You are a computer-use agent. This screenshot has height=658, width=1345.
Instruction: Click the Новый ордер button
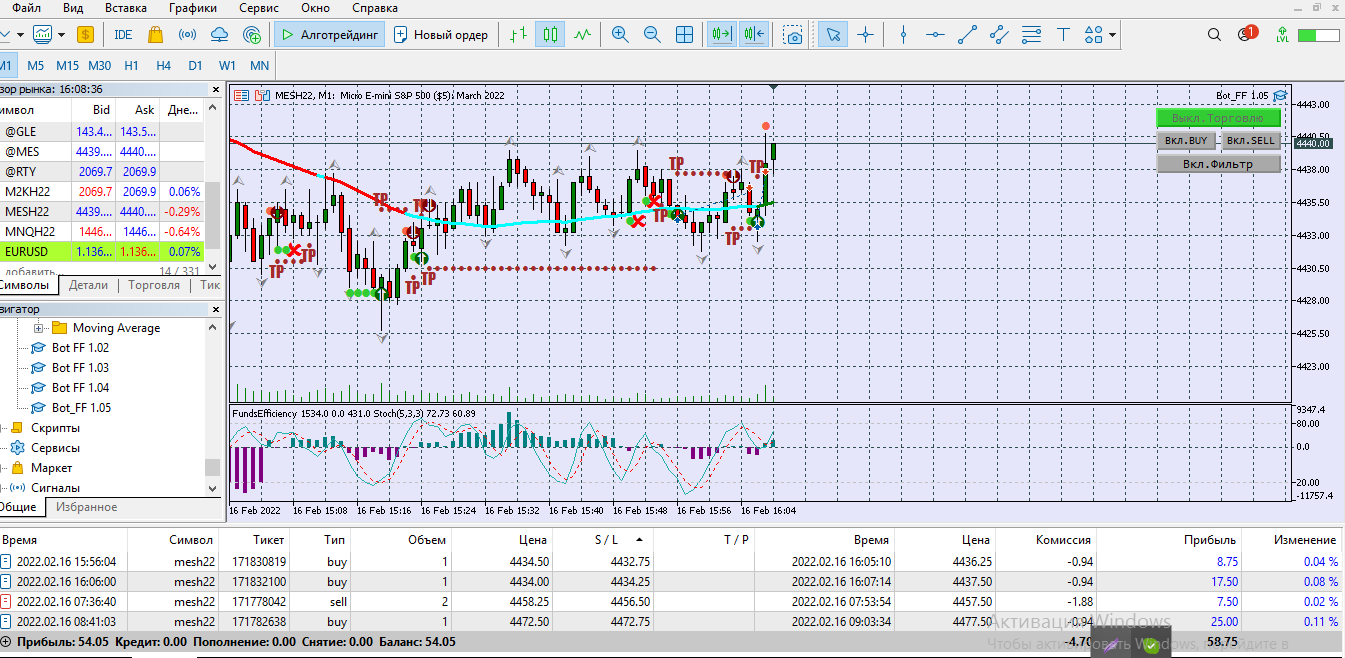point(441,35)
